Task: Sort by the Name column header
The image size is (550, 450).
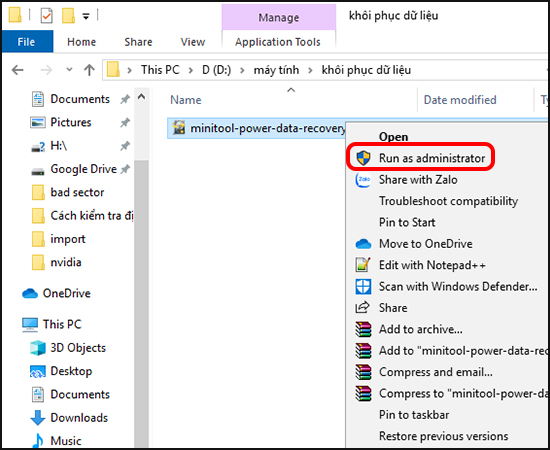Action: click(186, 100)
